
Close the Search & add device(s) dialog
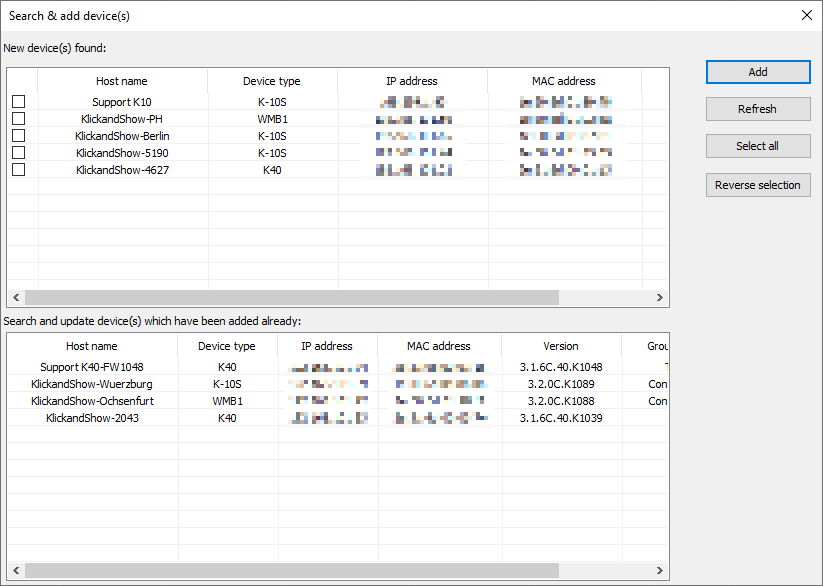[807, 15]
